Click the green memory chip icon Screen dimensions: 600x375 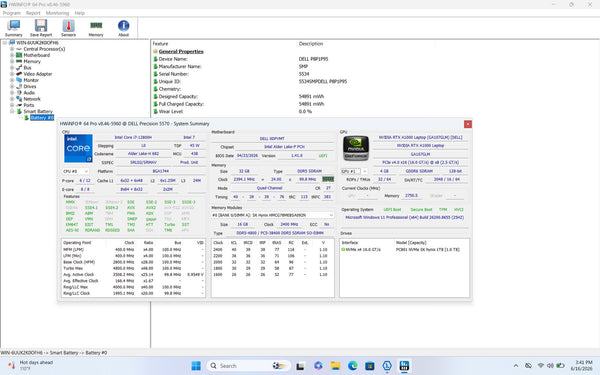pos(328,179)
